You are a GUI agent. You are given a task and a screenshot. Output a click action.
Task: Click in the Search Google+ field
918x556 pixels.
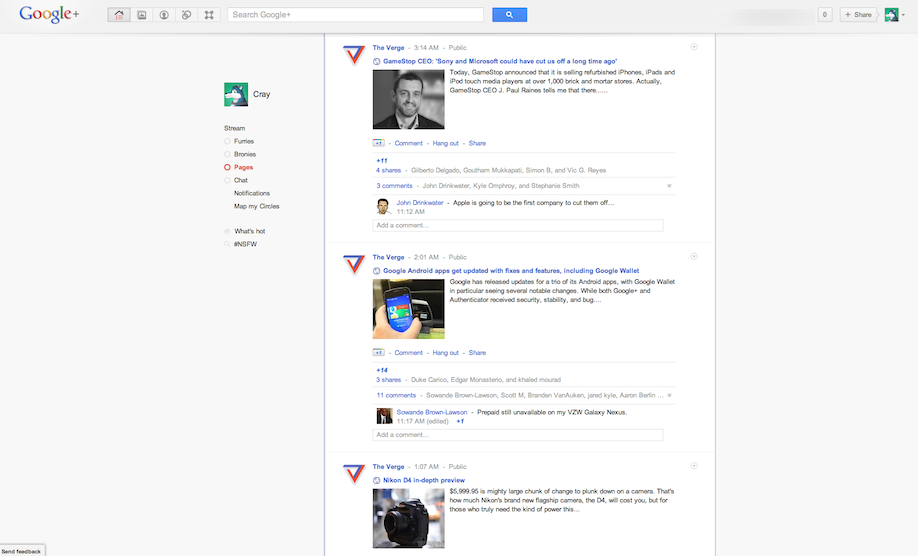click(356, 15)
